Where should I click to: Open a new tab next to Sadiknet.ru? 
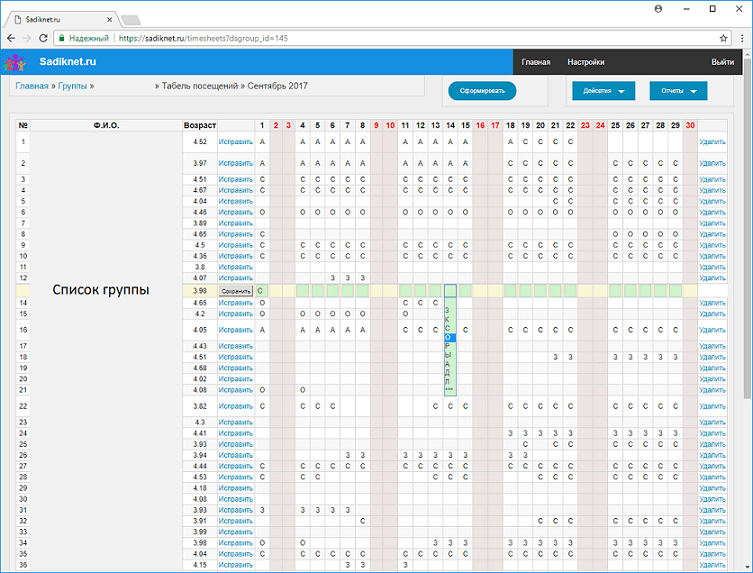[x=132, y=19]
